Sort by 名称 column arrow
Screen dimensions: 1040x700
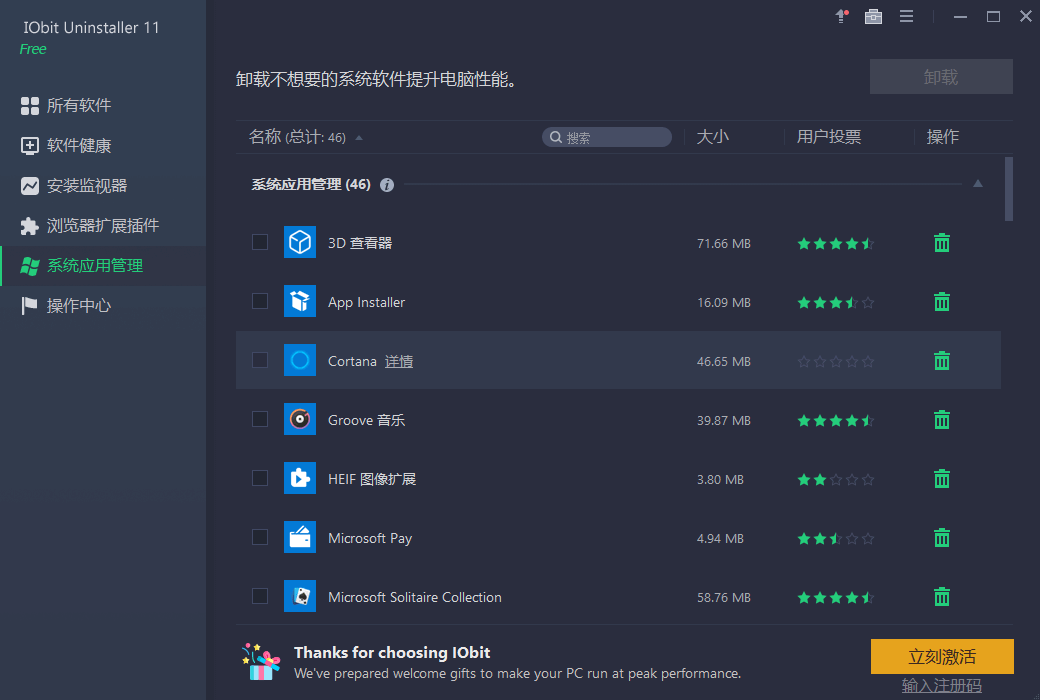359,138
